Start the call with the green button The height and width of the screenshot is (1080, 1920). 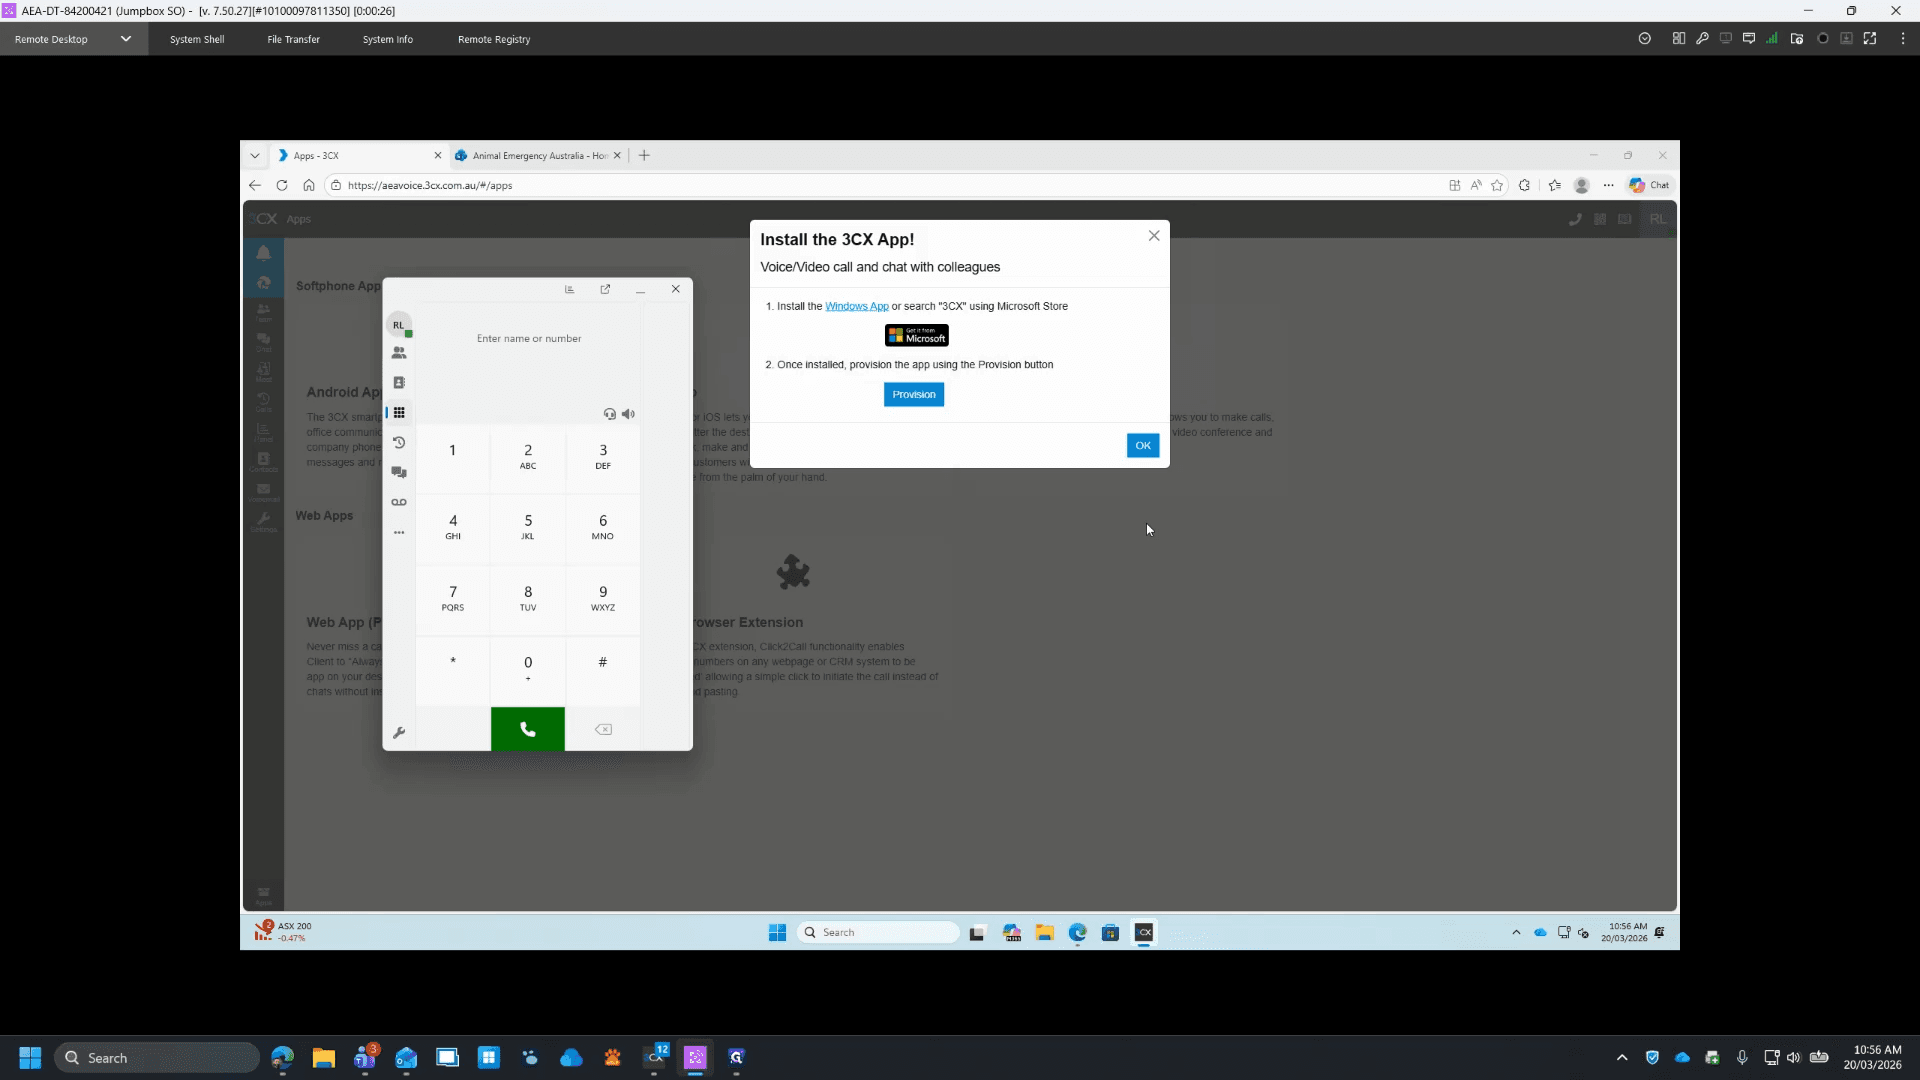pyautogui.click(x=528, y=729)
